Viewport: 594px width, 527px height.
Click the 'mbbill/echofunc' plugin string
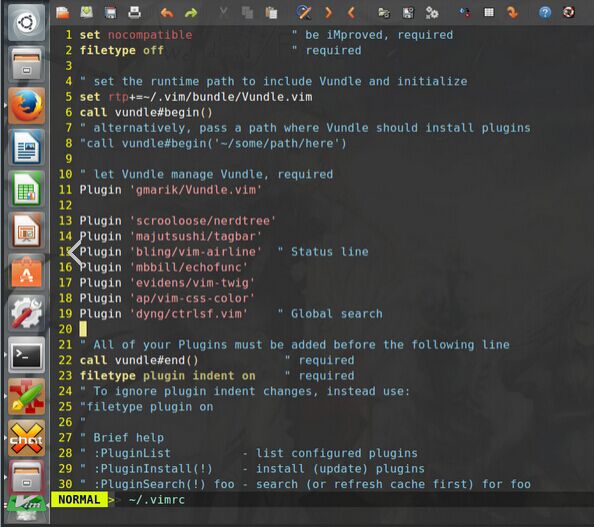pyautogui.click(x=189, y=267)
